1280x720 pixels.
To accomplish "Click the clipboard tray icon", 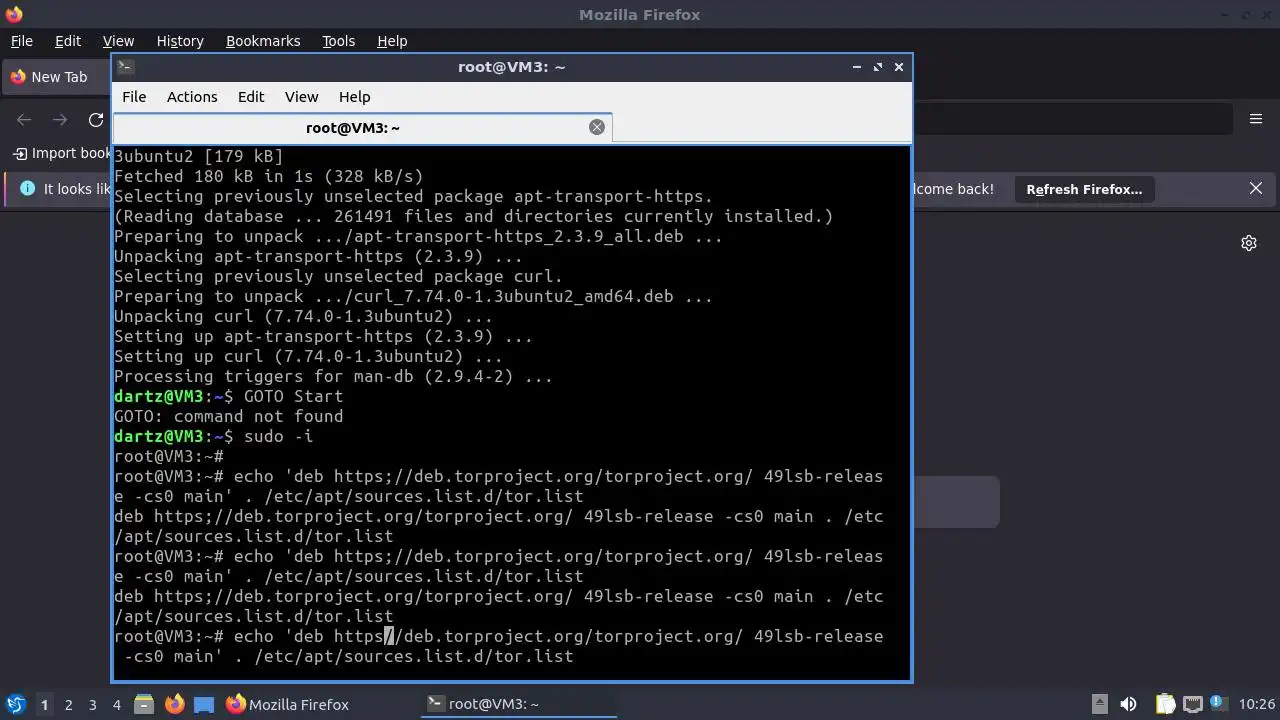I will 1165,704.
